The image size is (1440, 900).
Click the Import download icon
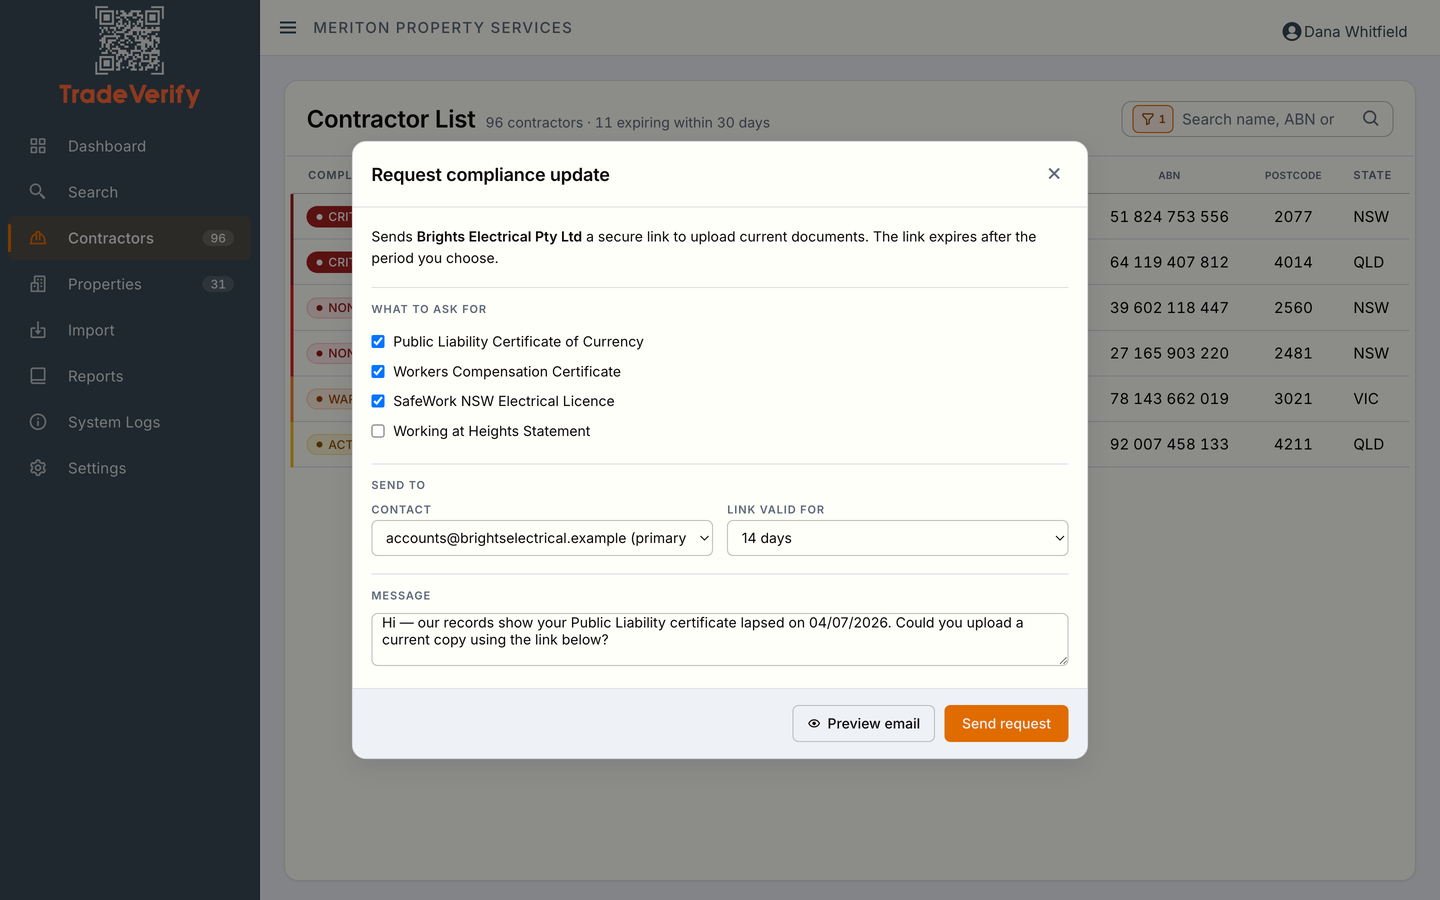[x=38, y=330]
